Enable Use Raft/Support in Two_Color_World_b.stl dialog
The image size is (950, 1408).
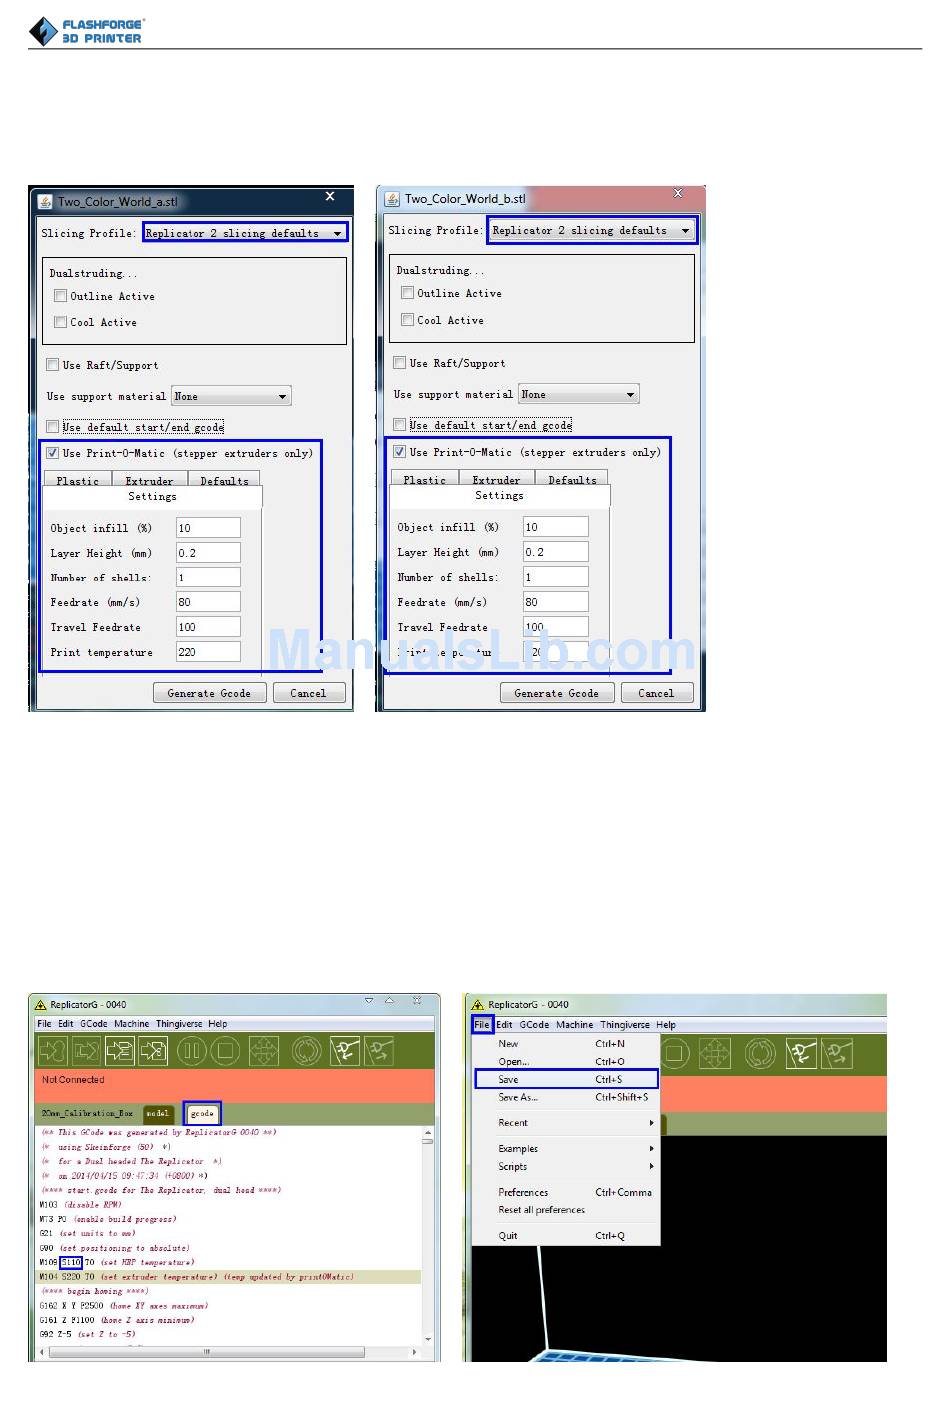[x=400, y=363]
